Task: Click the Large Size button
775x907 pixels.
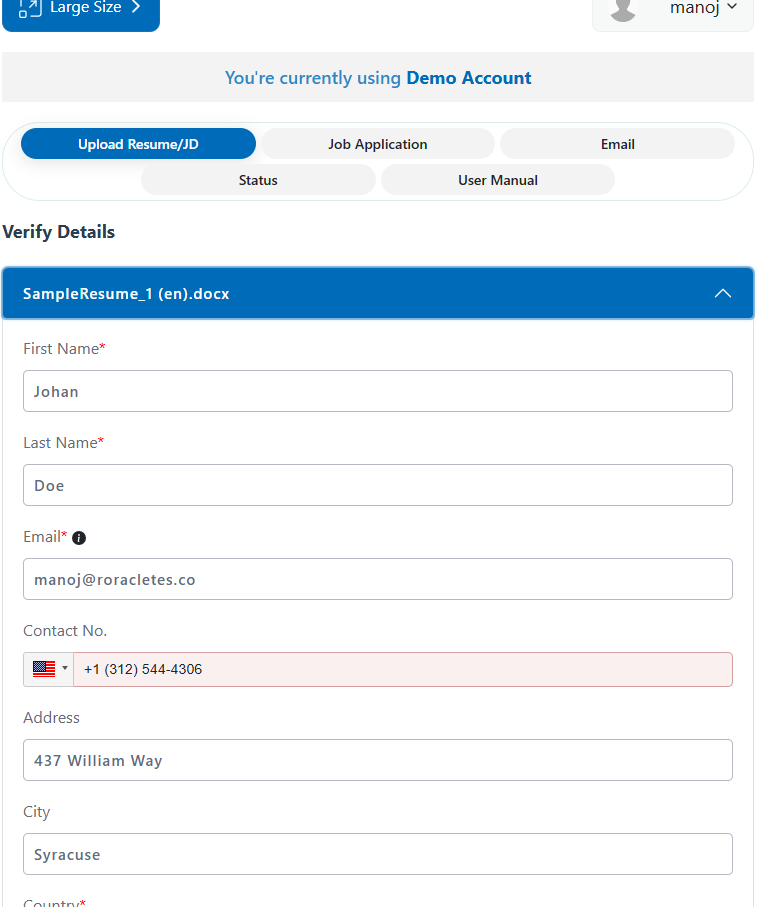Action: 85,8
